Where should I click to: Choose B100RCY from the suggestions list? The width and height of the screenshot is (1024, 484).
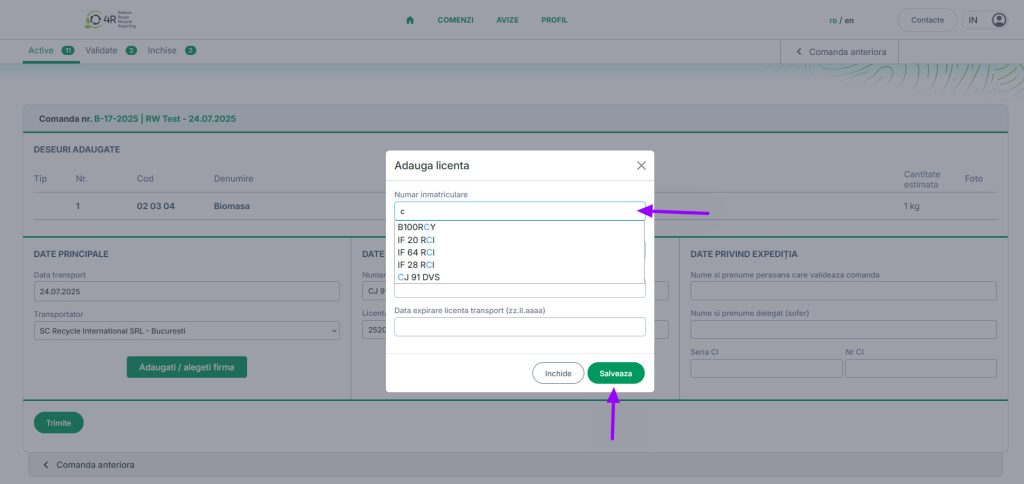tap(417, 227)
